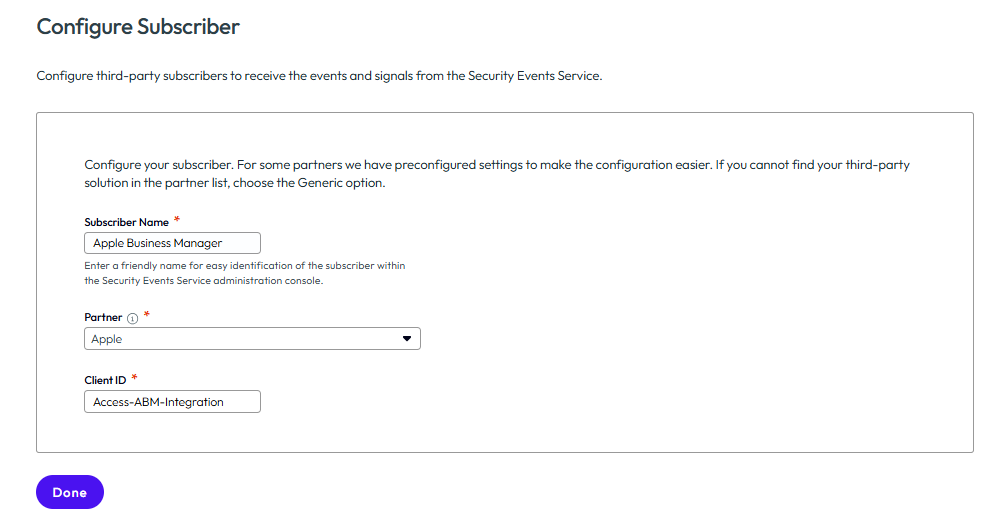Click the 'Configure your subscriber' instruction paragraph
The image size is (999, 526).
497,174
